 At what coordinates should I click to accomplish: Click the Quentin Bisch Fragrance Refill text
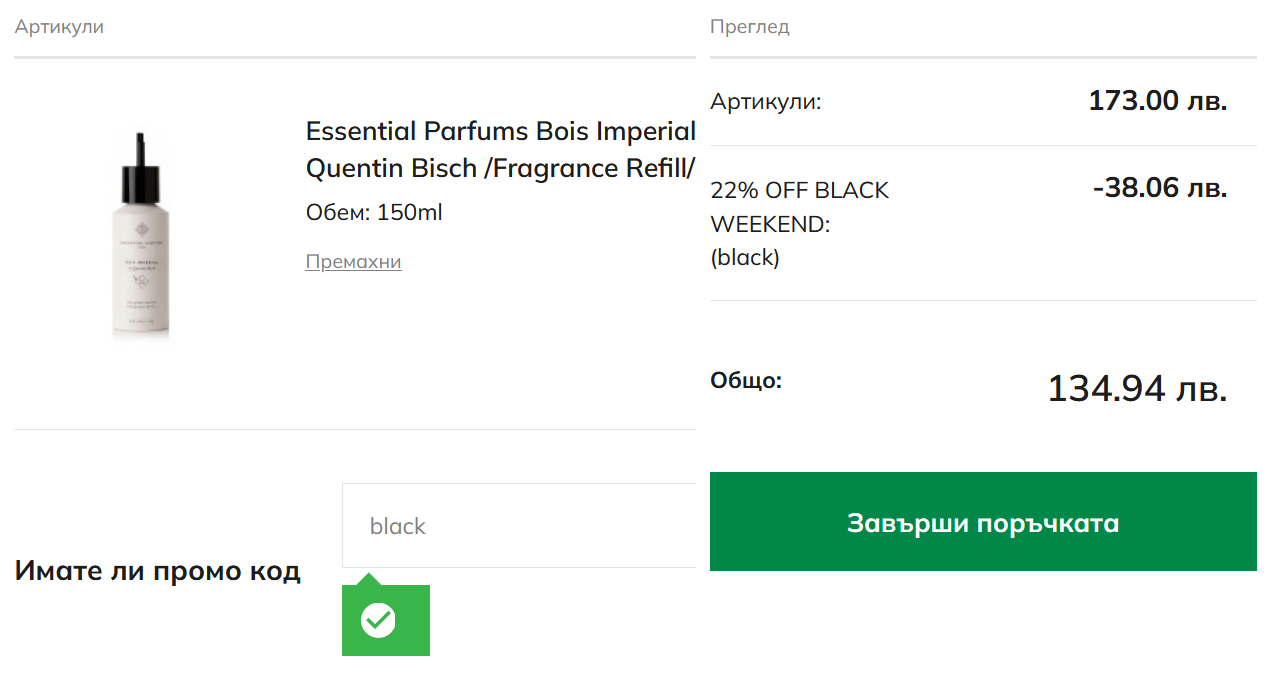pos(500,169)
